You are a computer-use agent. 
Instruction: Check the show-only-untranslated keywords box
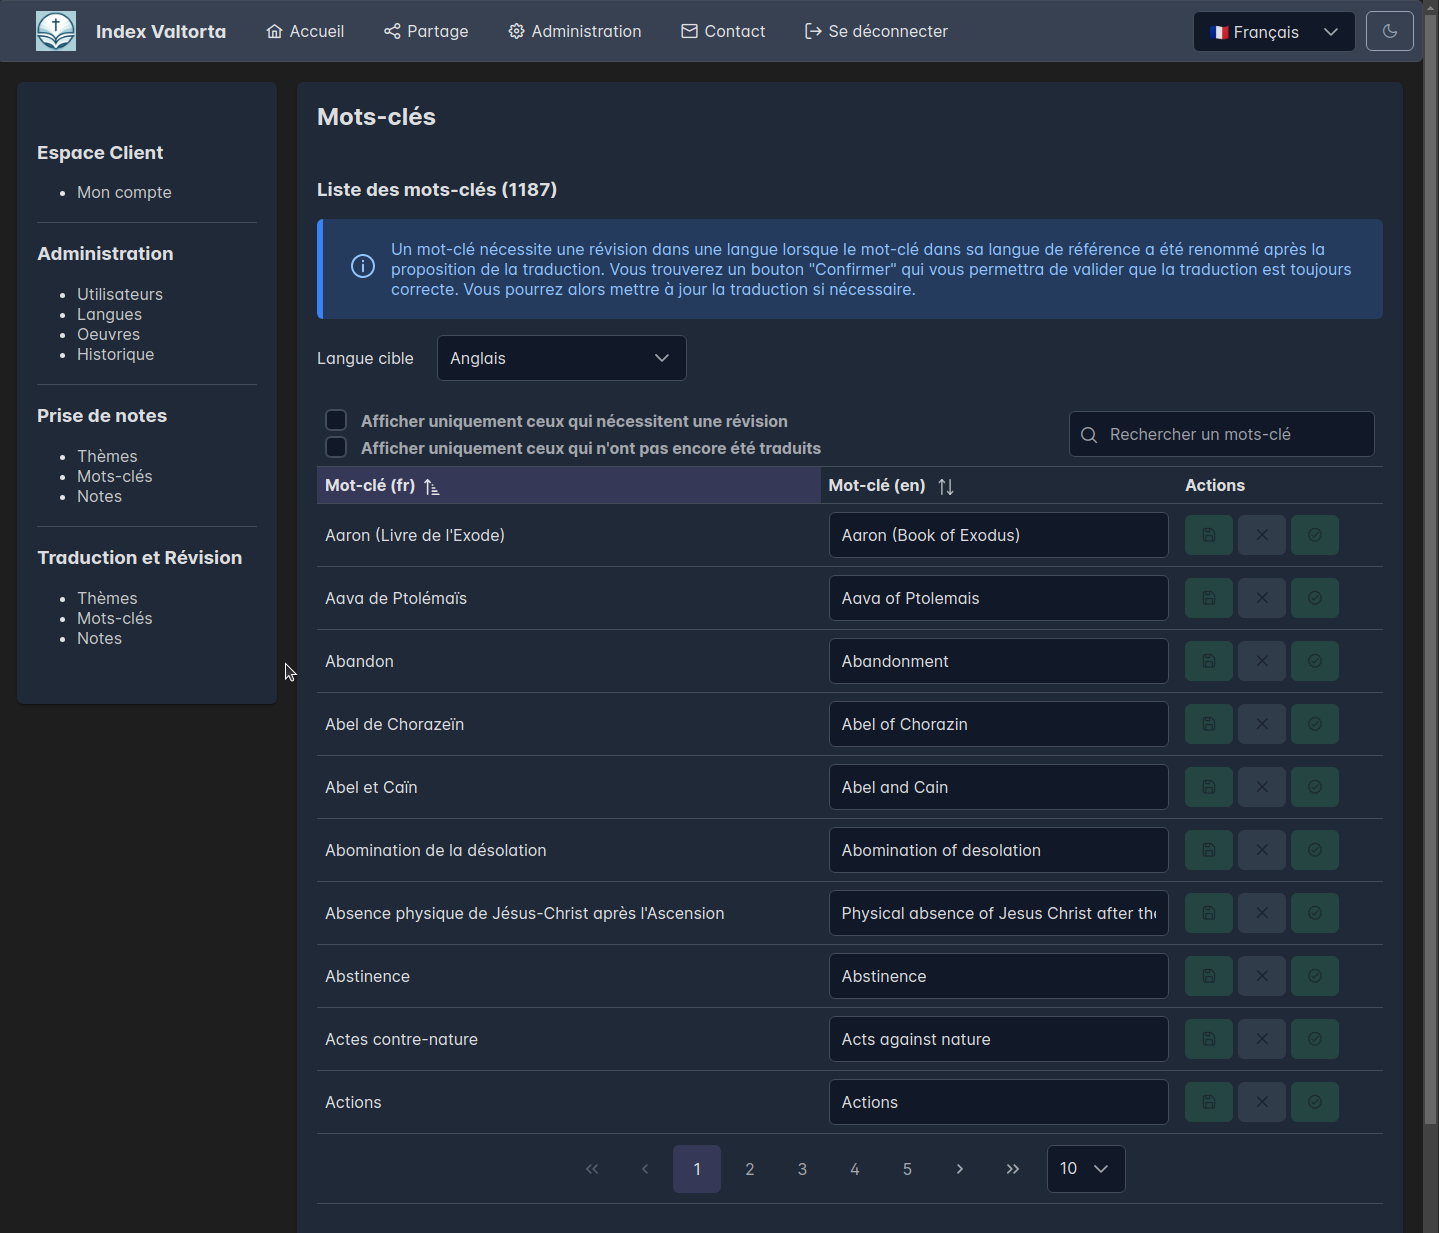pyautogui.click(x=336, y=447)
